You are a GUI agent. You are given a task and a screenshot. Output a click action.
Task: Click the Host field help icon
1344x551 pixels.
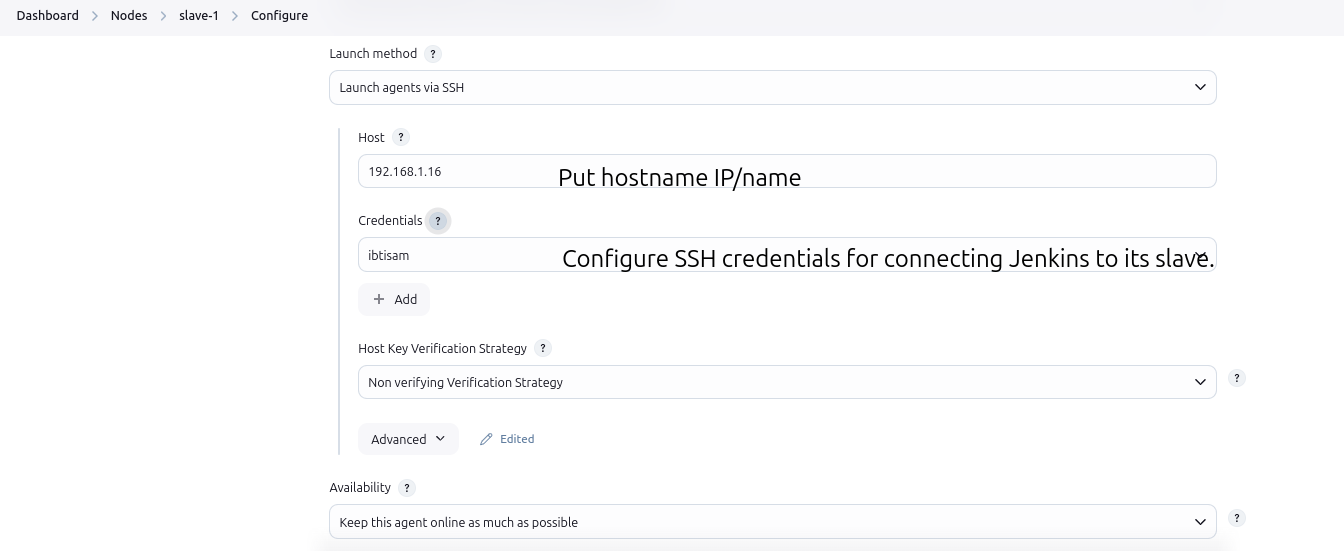tap(400, 138)
